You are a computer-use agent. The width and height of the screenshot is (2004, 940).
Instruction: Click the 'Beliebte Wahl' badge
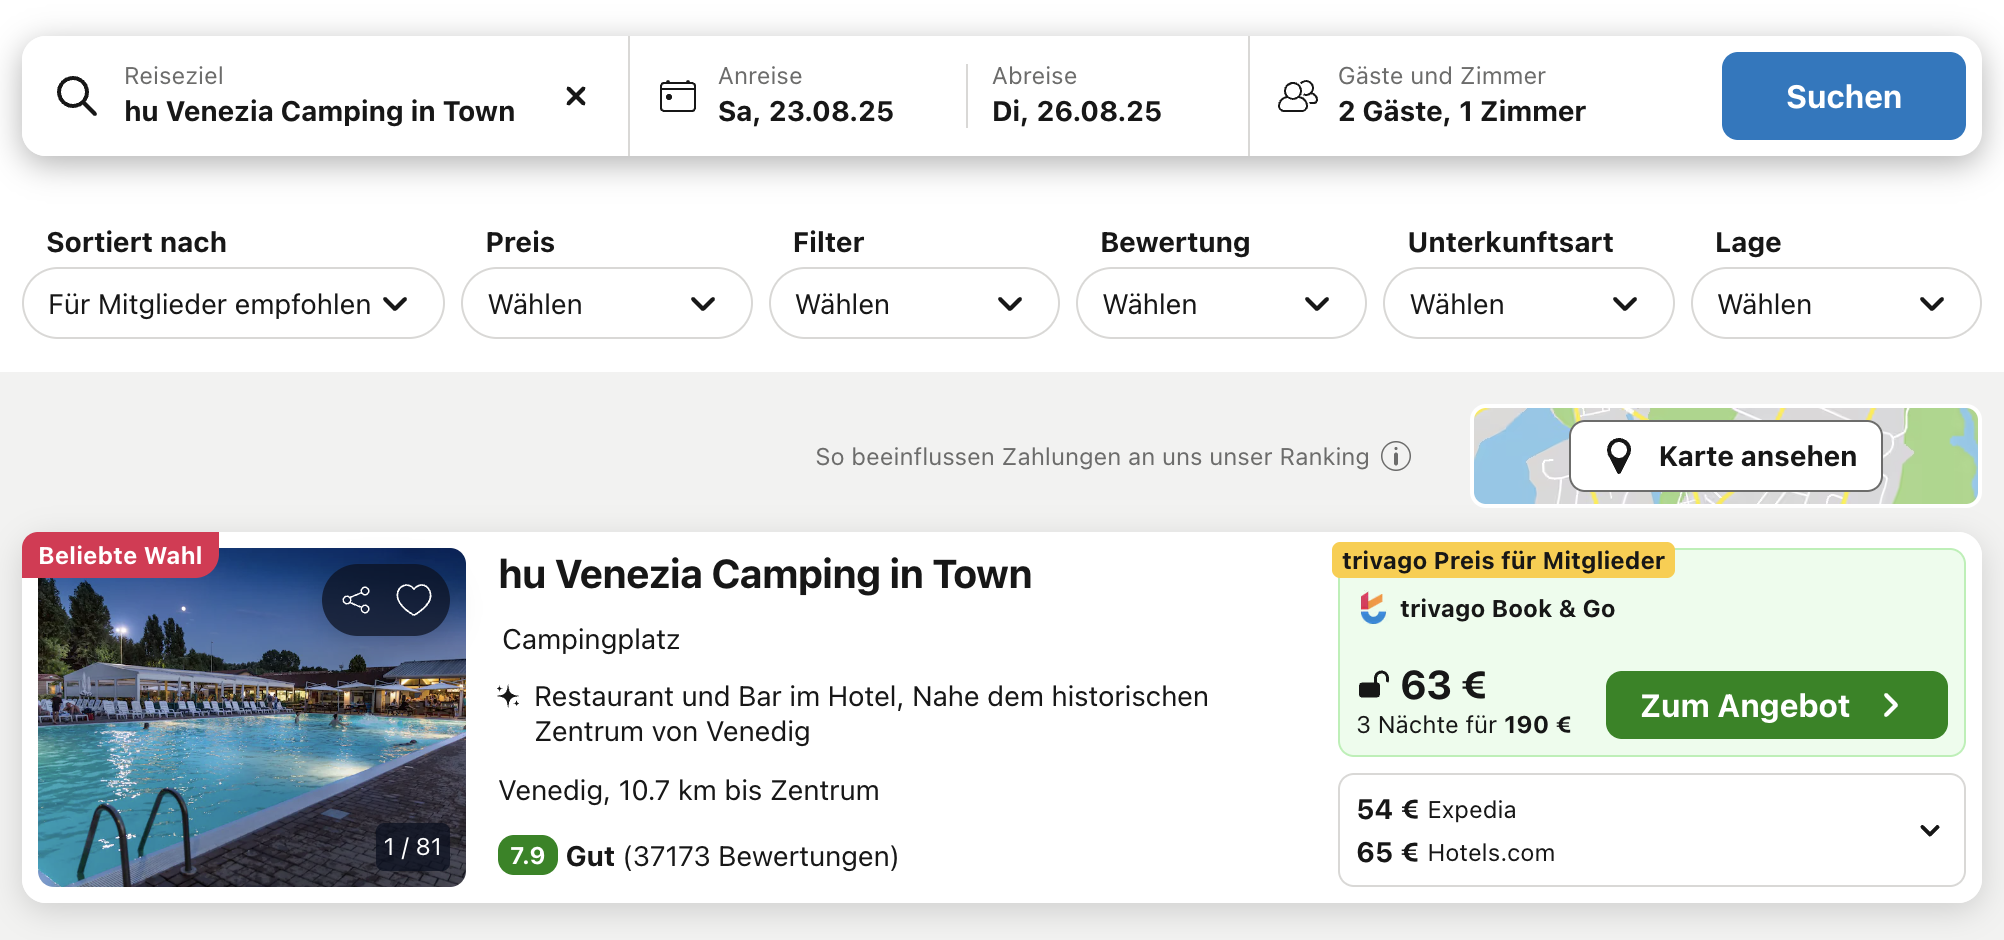(120, 555)
